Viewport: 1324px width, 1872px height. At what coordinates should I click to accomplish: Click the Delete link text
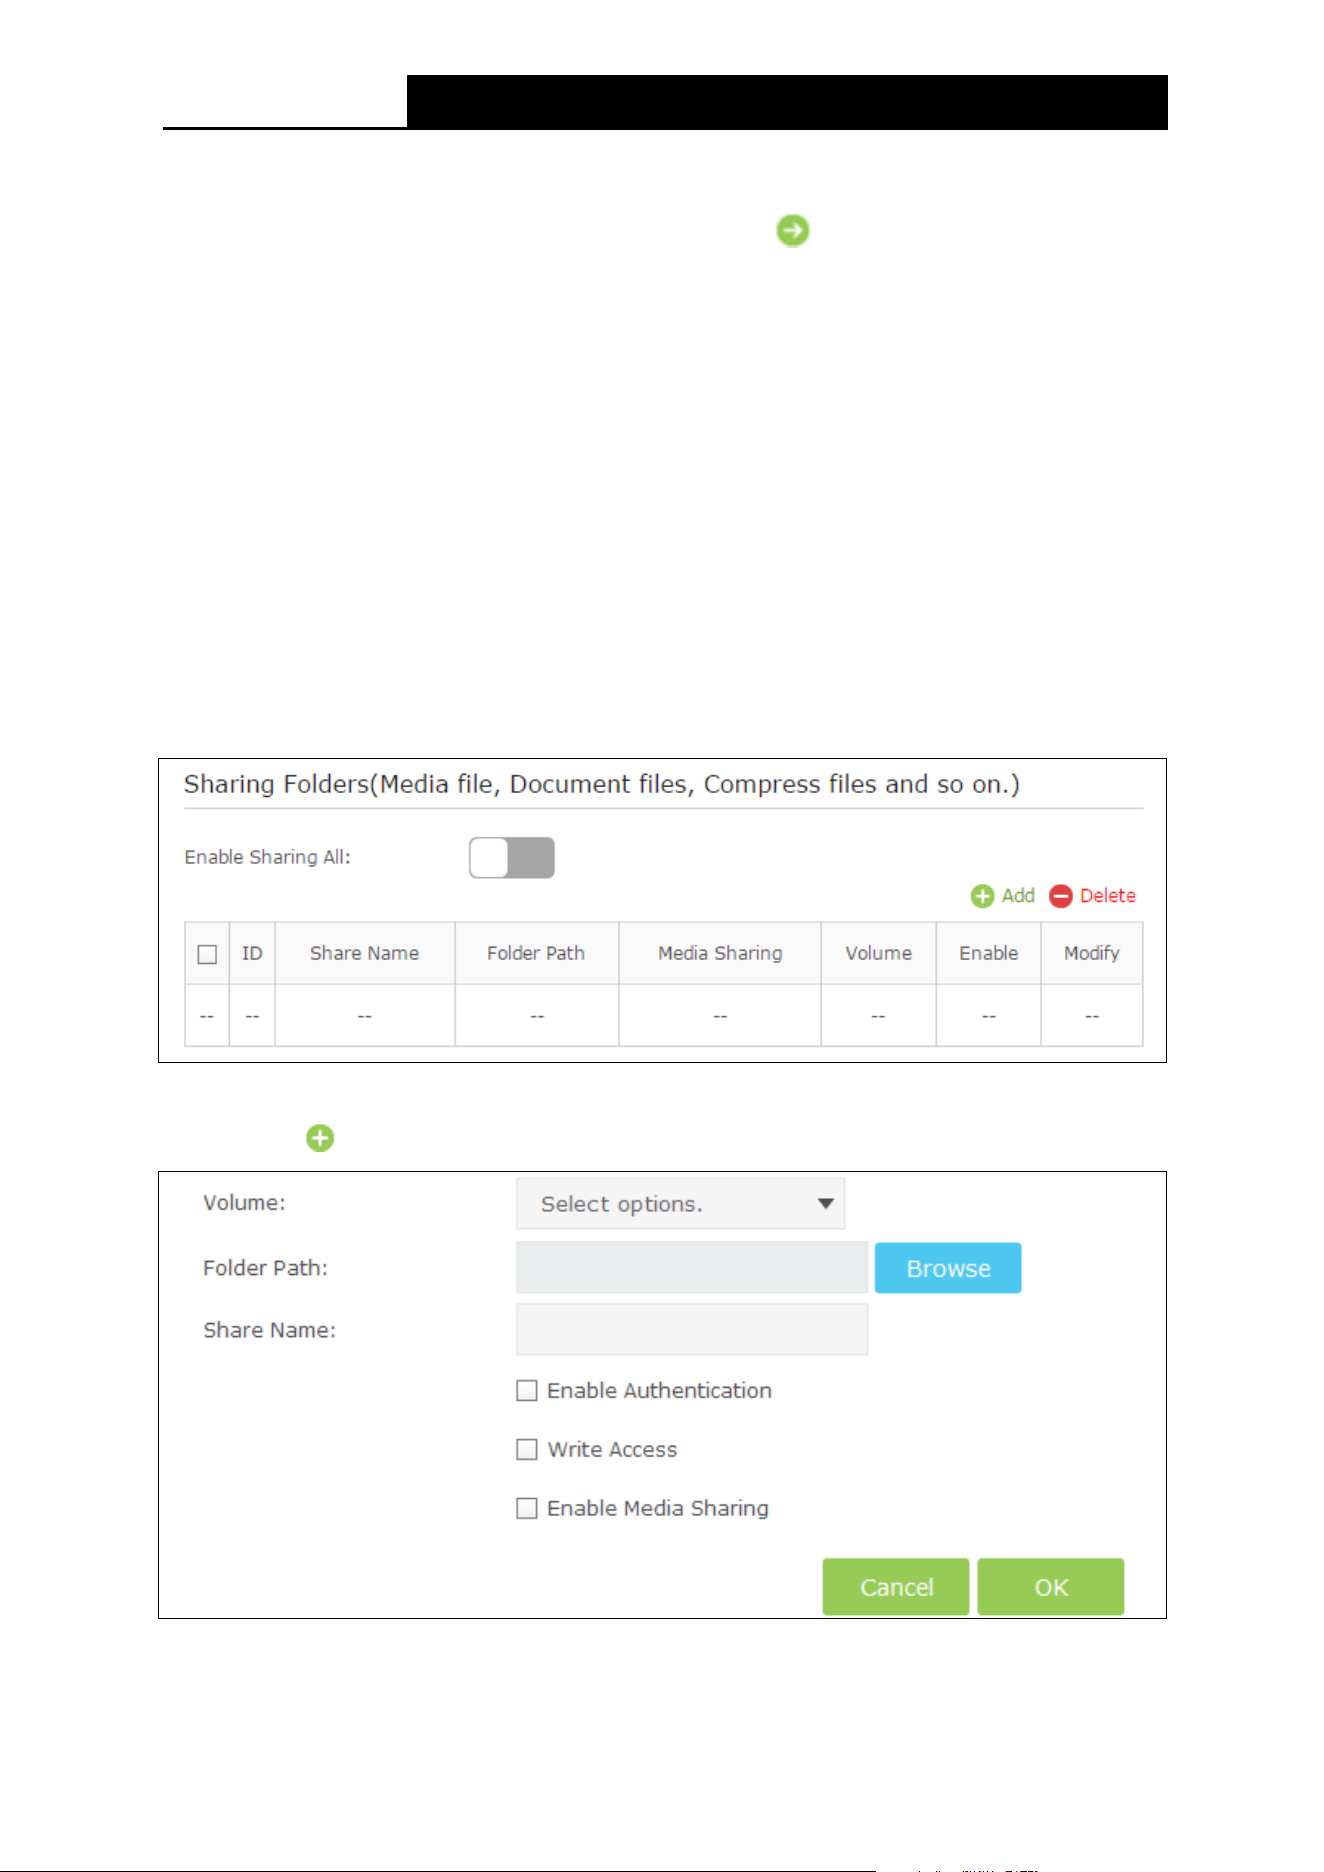(x=1108, y=896)
